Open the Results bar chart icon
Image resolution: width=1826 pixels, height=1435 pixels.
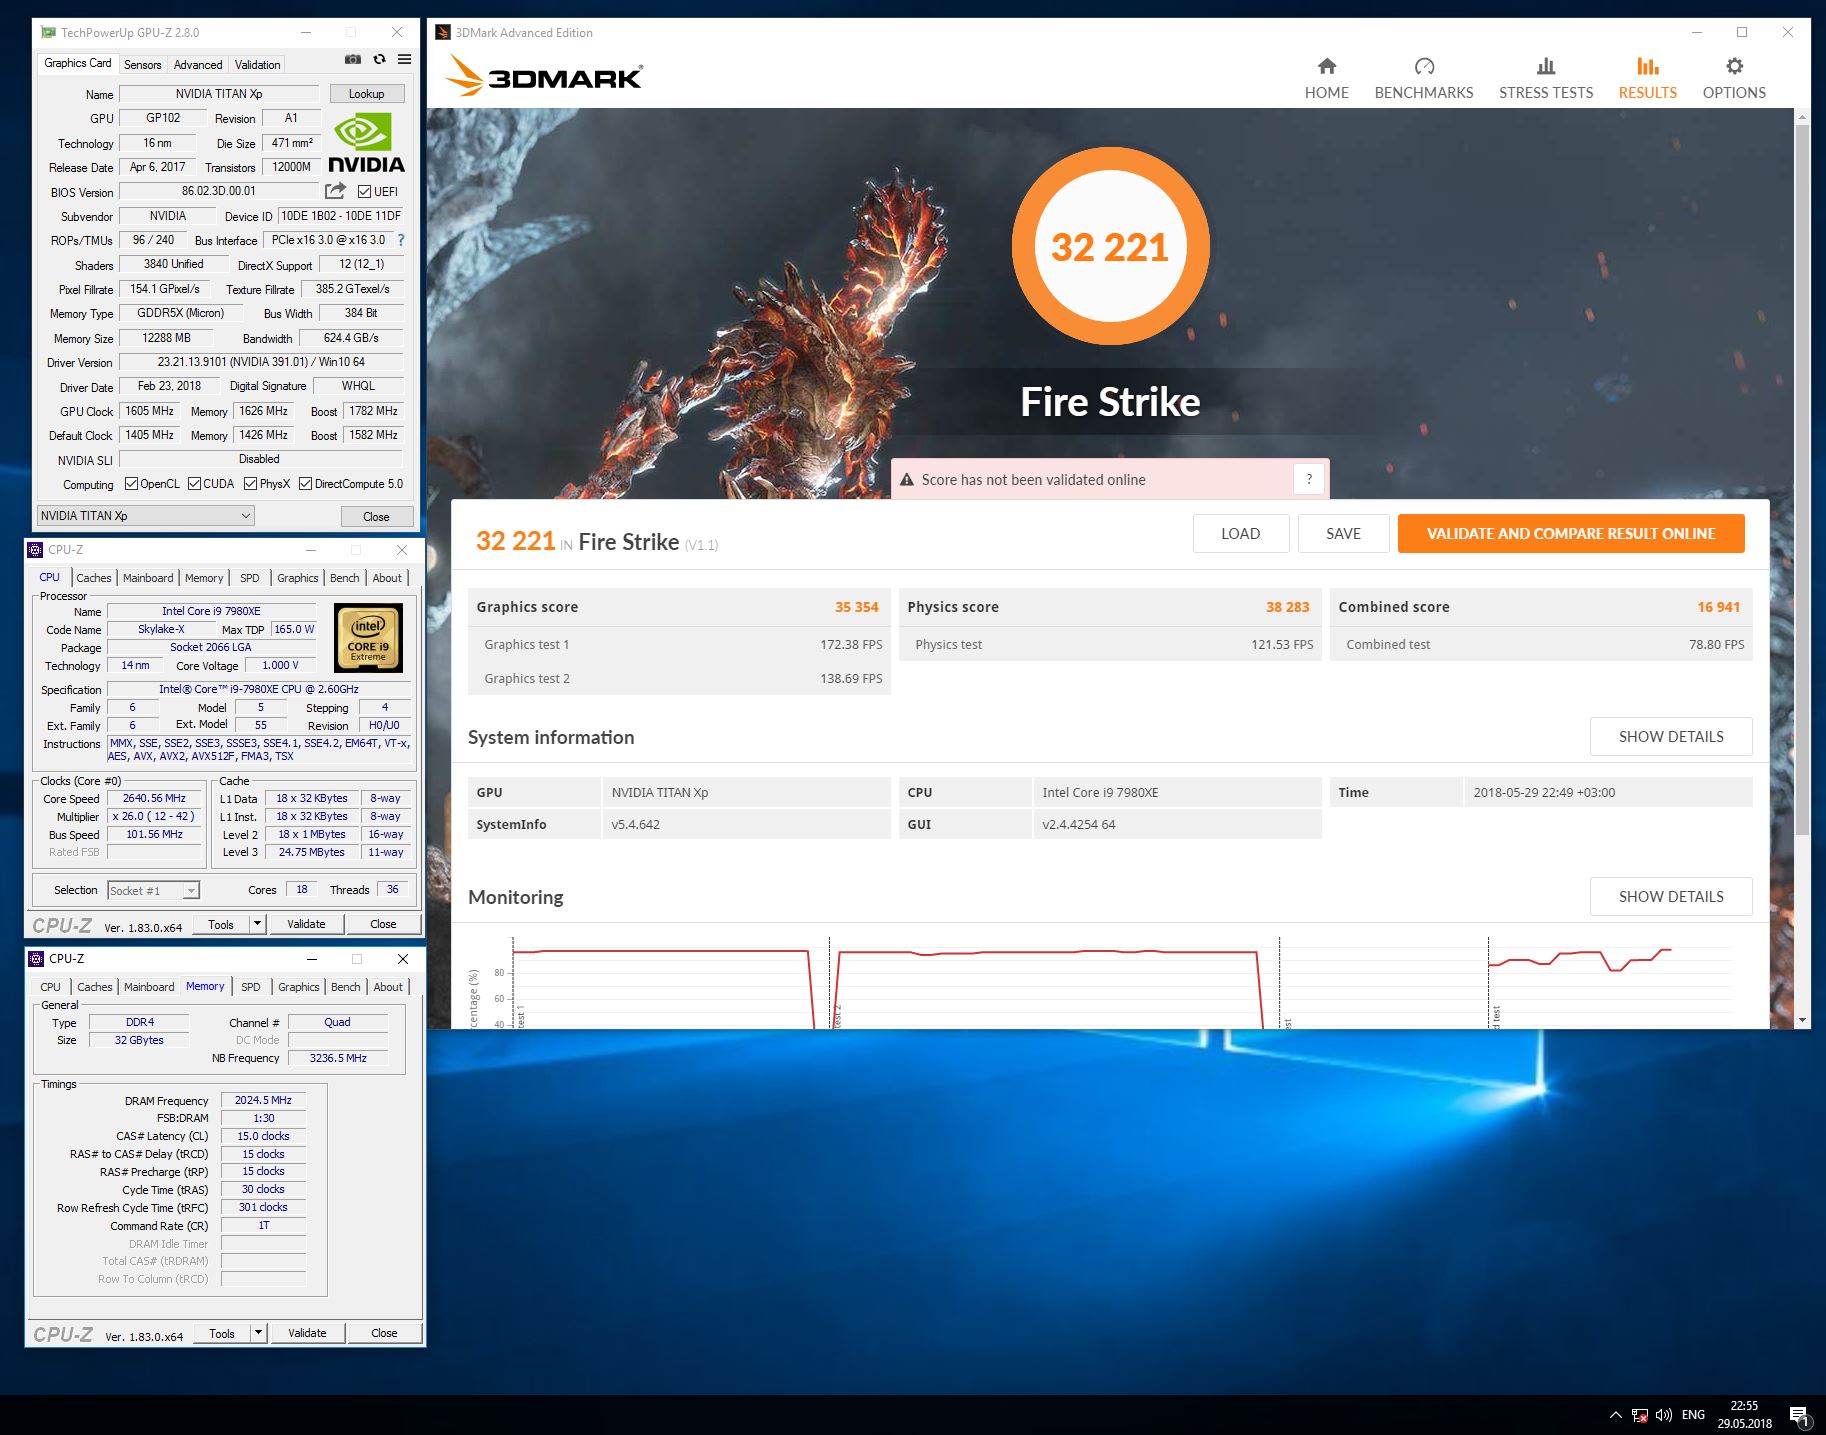[x=1648, y=67]
